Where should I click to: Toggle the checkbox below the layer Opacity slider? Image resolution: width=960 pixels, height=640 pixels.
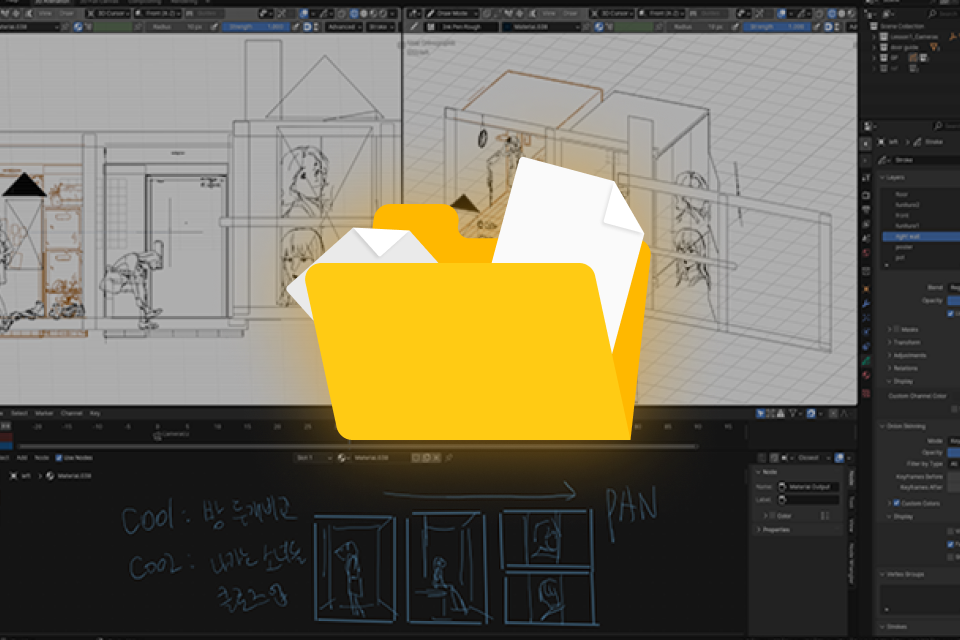(x=951, y=314)
